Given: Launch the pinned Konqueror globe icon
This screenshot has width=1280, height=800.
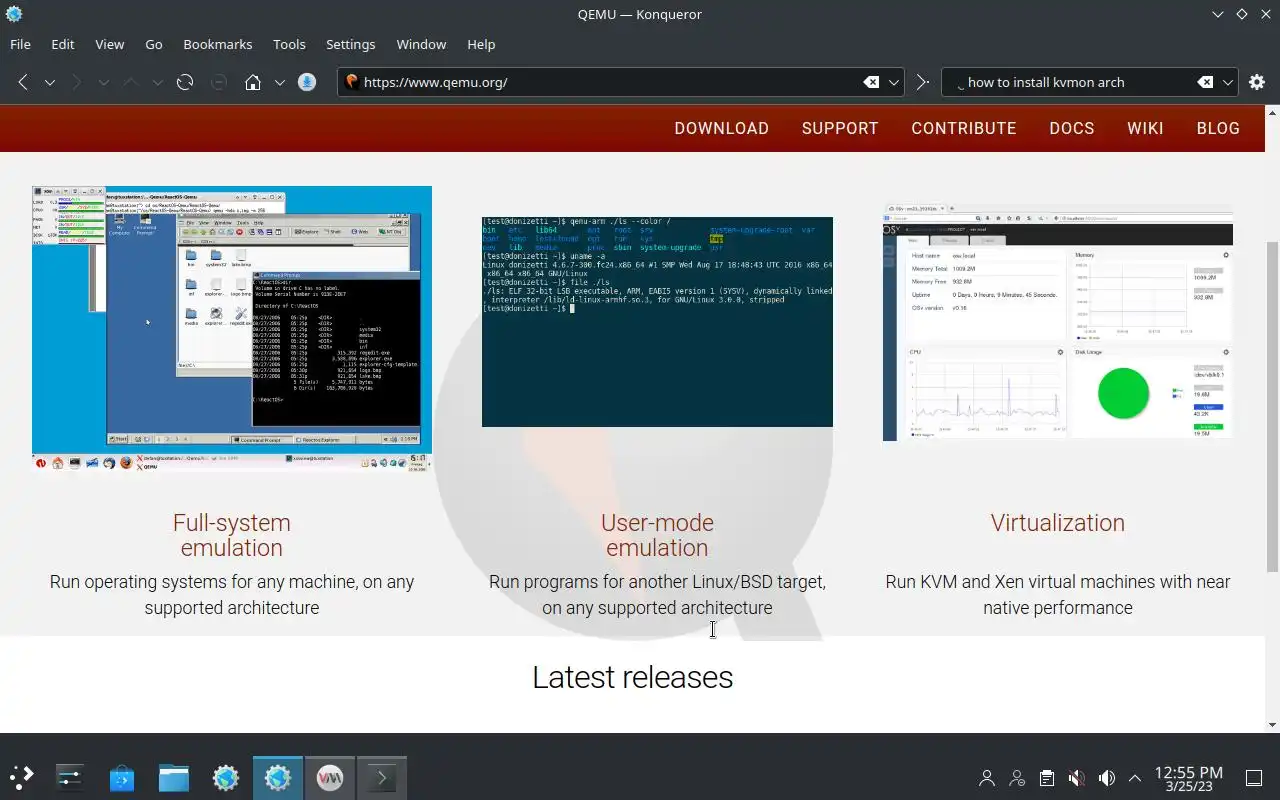Looking at the screenshot, I should [x=226, y=777].
